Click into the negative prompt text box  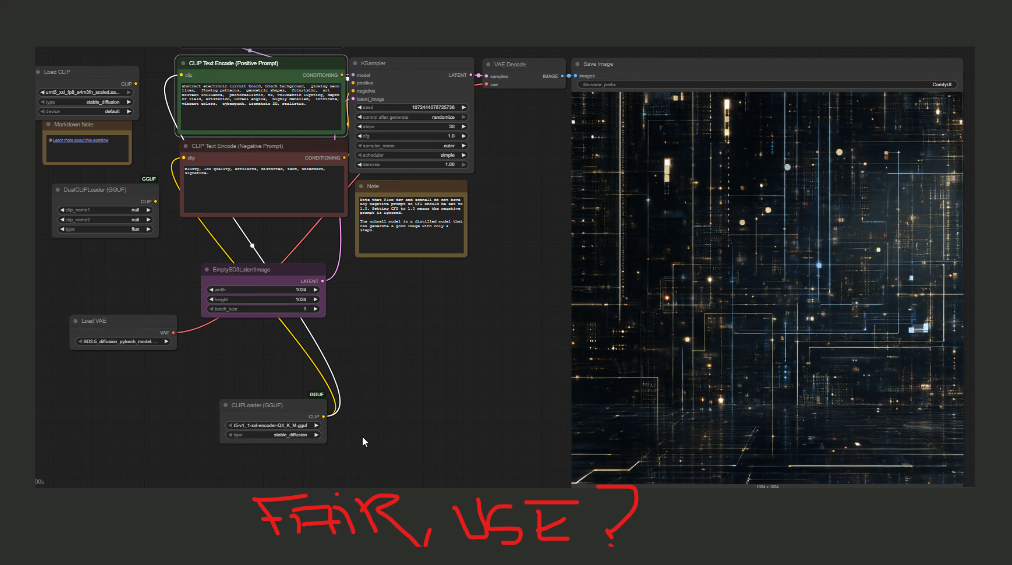click(263, 189)
